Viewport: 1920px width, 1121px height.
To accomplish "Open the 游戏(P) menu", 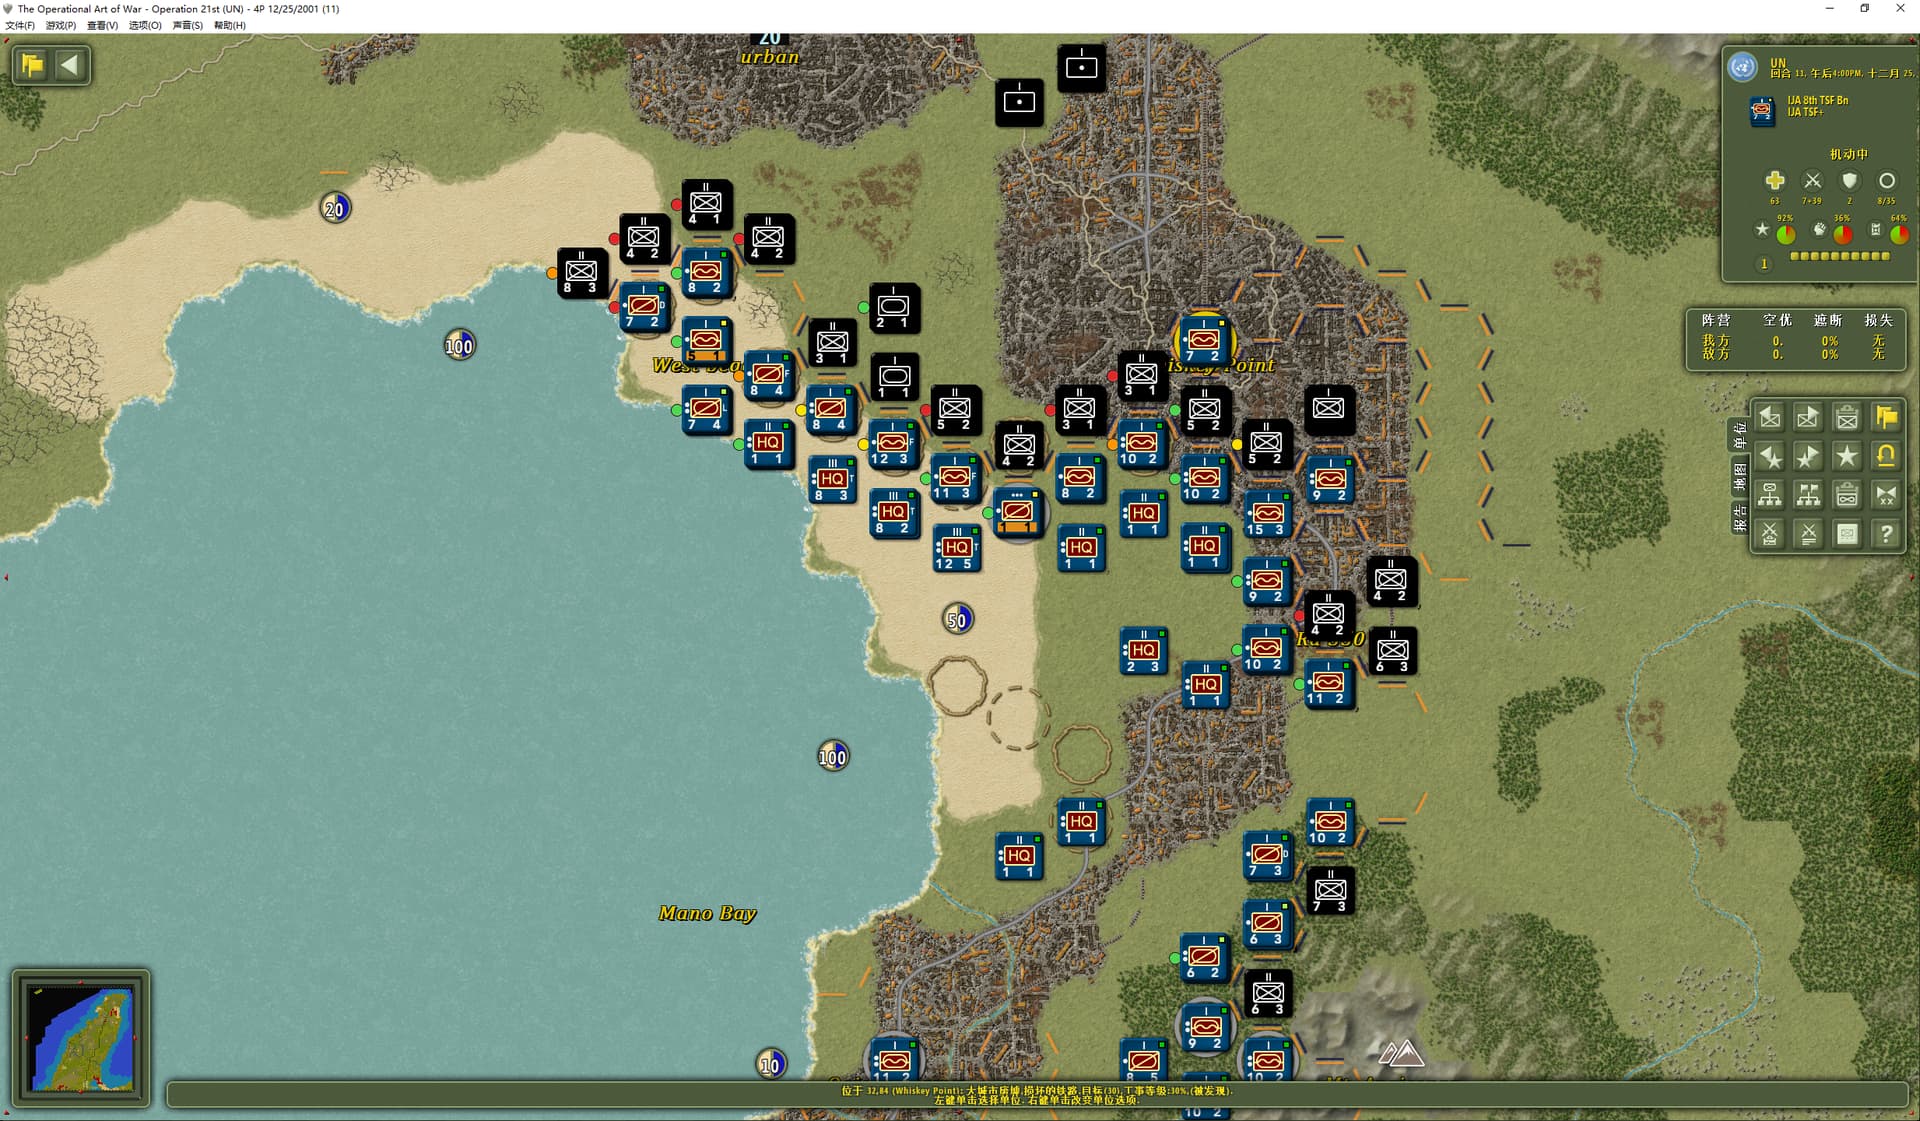I will [x=60, y=25].
